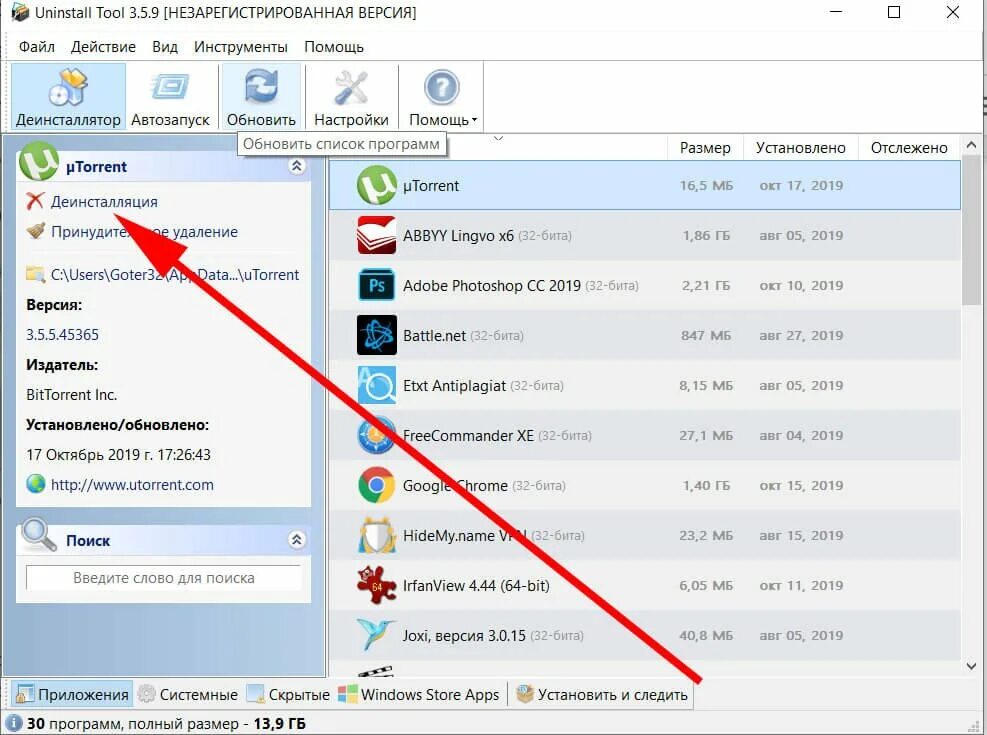Select FreeCommander XE icon
Image resolution: width=987 pixels, height=735 pixels.
click(x=376, y=435)
